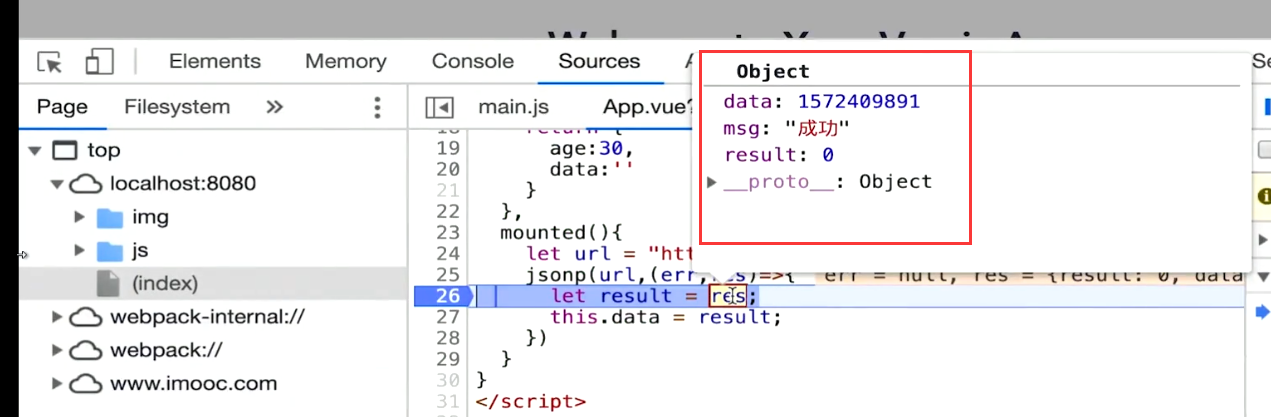
Task: Activate the inspect element picker icon
Action: pyautogui.click(x=49, y=62)
